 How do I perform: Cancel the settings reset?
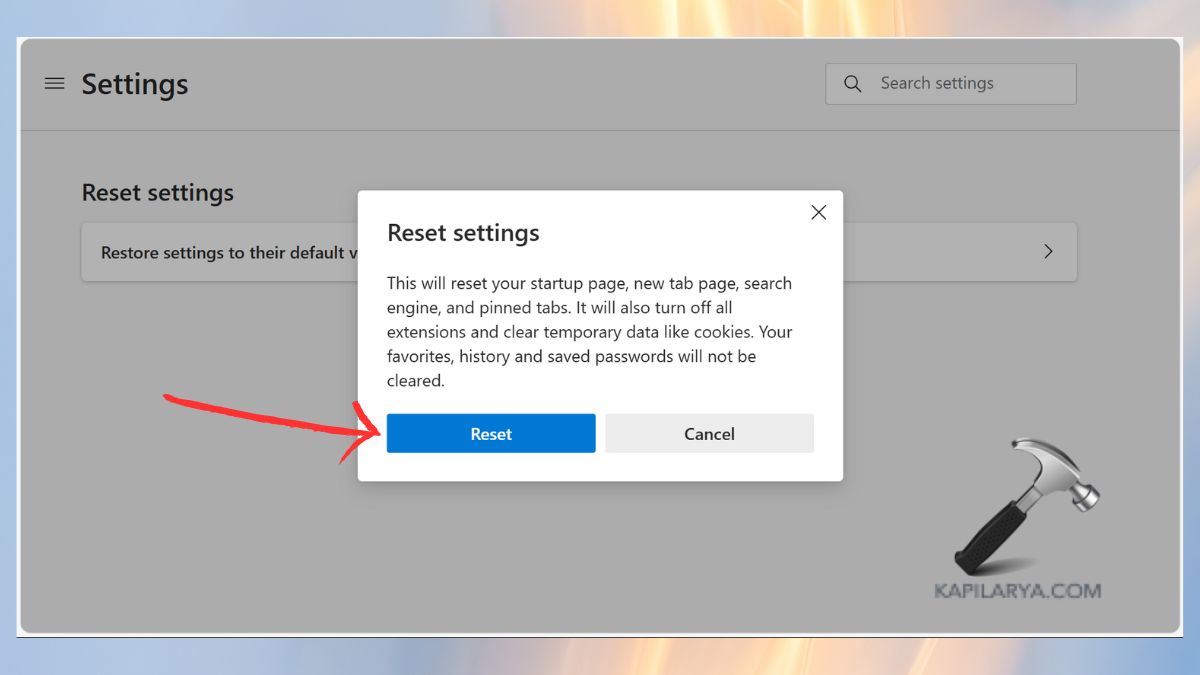[709, 433]
